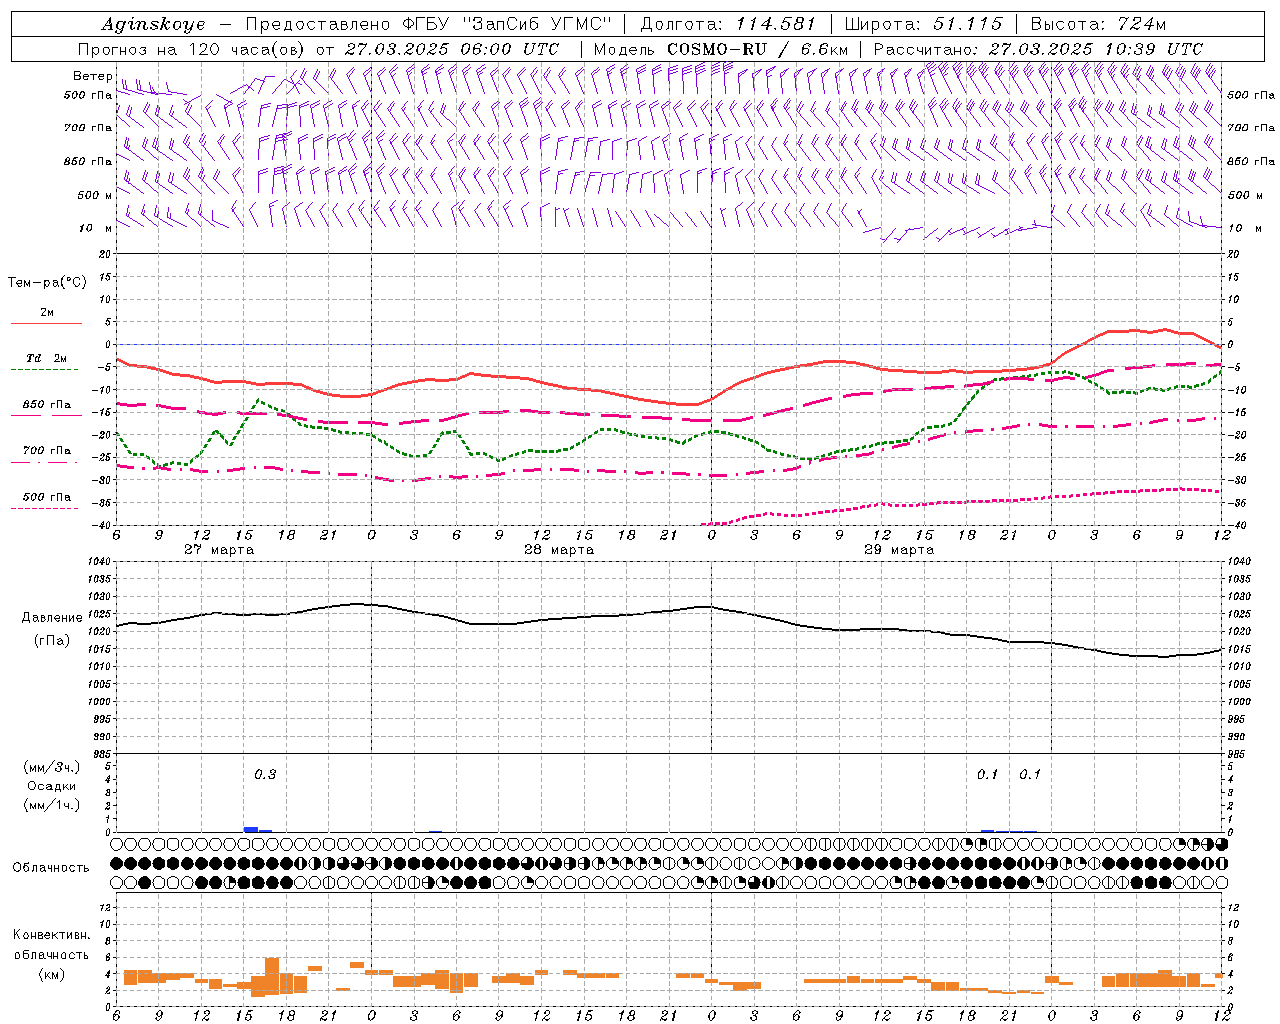Click the tallest orange convective cloud bar near 17h, 27 марта

(x=272, y=975)
